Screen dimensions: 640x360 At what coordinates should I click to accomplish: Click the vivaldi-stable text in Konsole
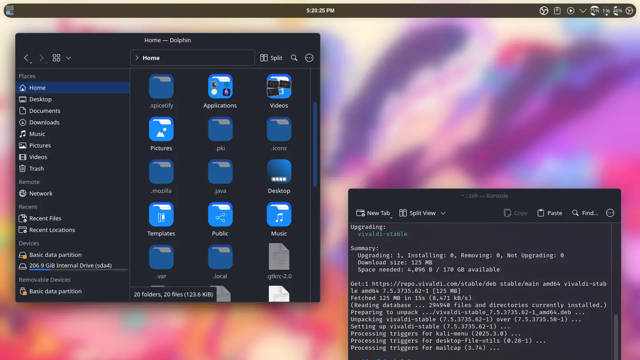(x=382, y=234)
